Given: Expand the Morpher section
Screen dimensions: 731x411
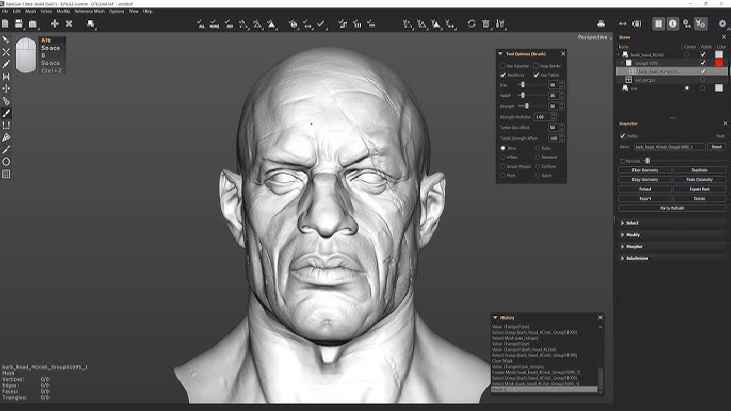Looking at the screenshot, I should (634, 246).
